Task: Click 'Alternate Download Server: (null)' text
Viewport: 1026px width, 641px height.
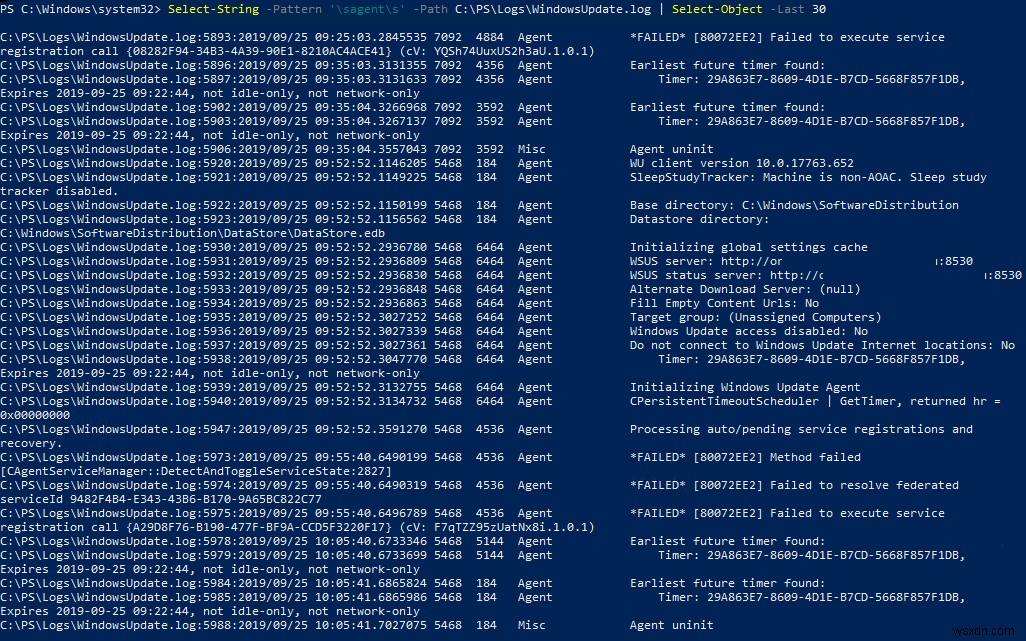Action: click(x=745, y=289)
